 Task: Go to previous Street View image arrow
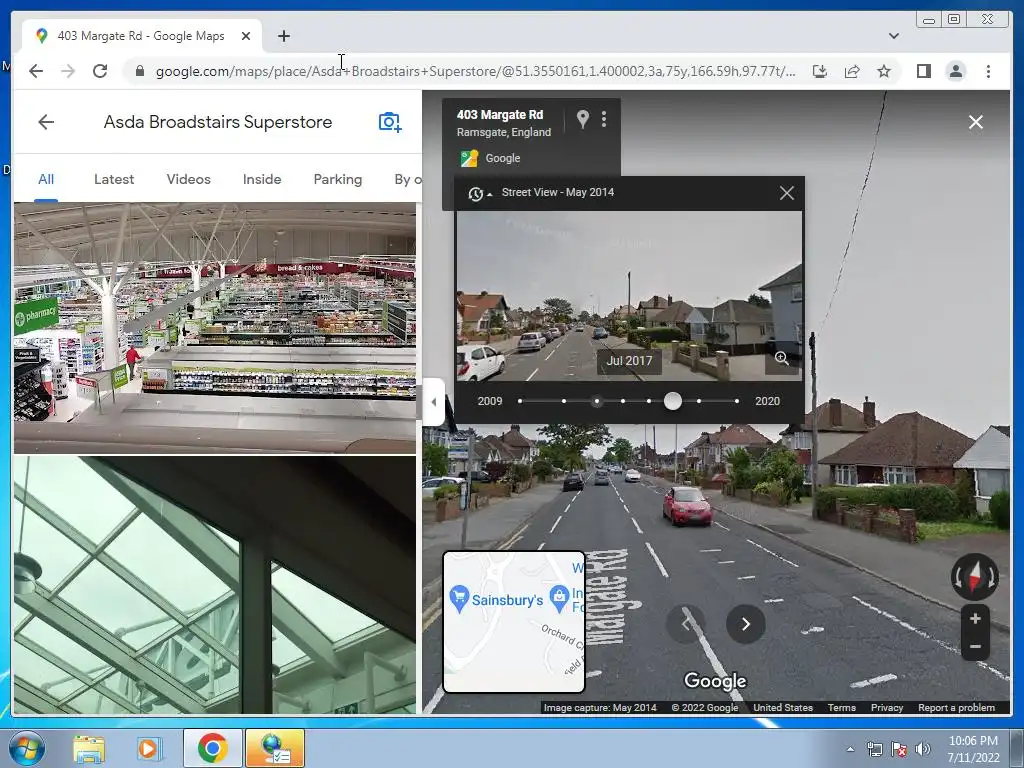685,624
